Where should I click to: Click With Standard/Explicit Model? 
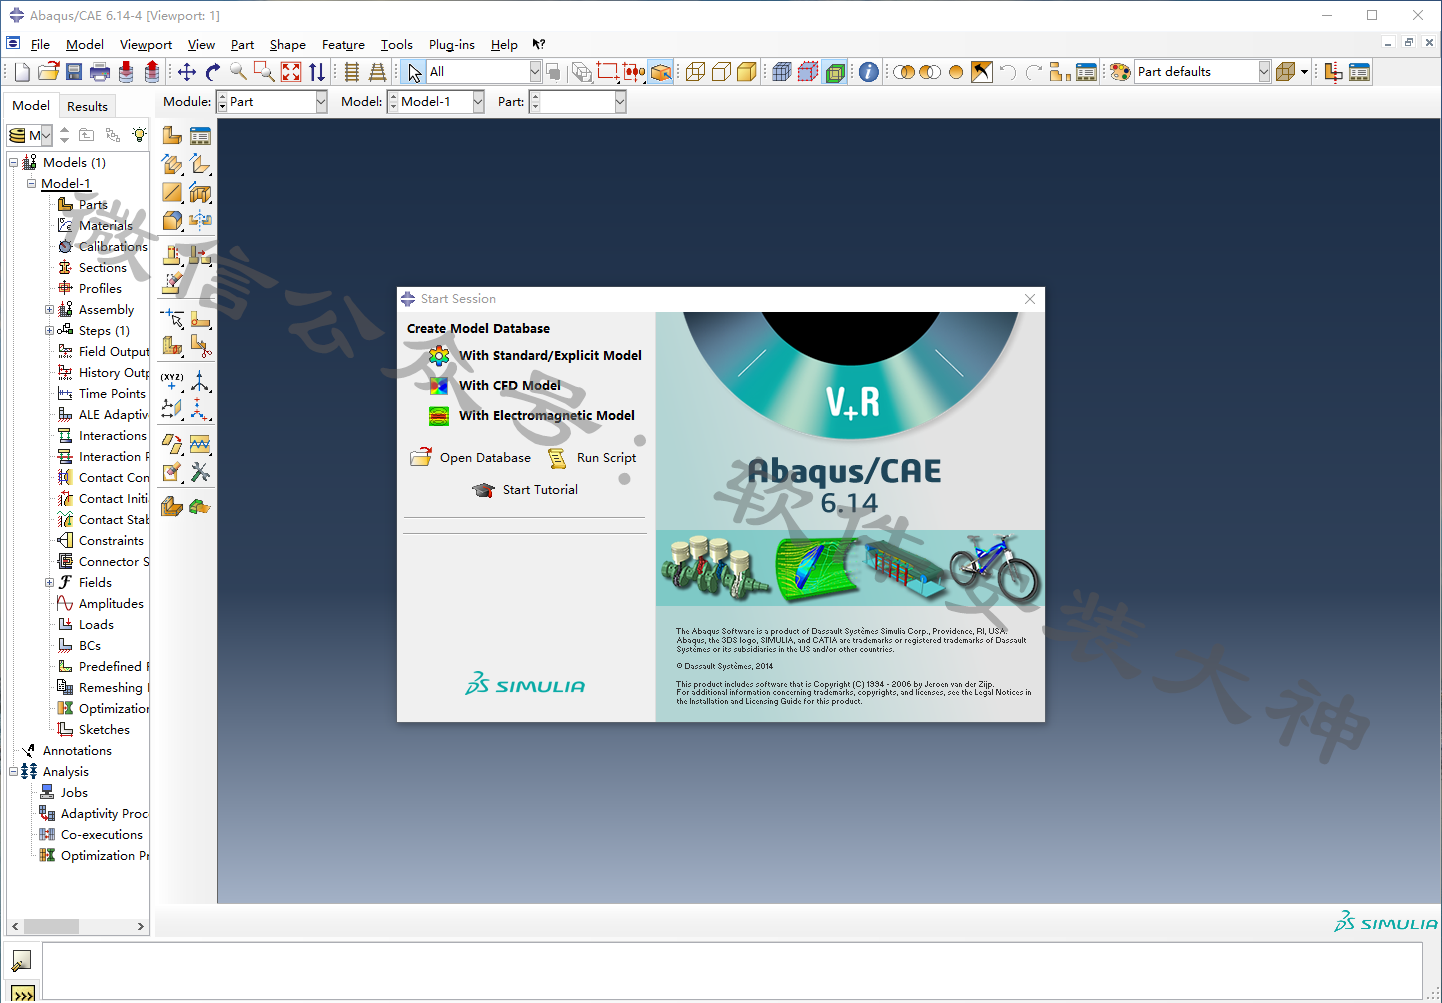(550, 355)
